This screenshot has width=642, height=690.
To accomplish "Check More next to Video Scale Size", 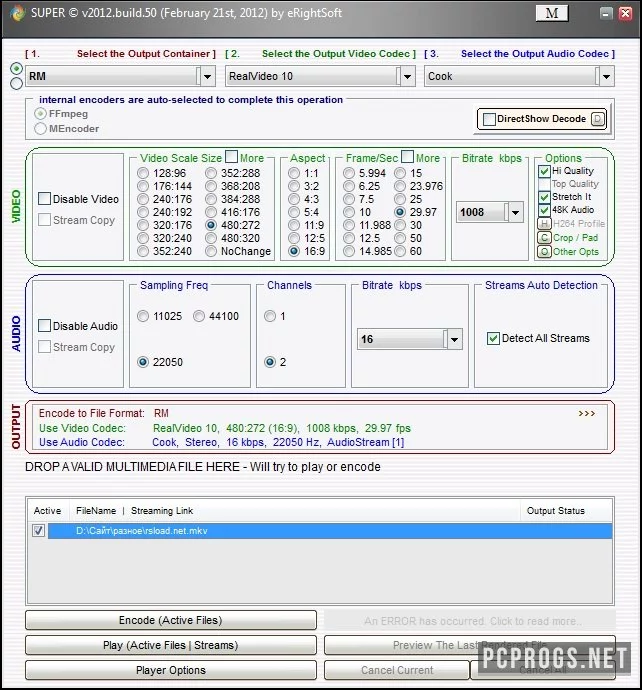I will click(231, 157).
